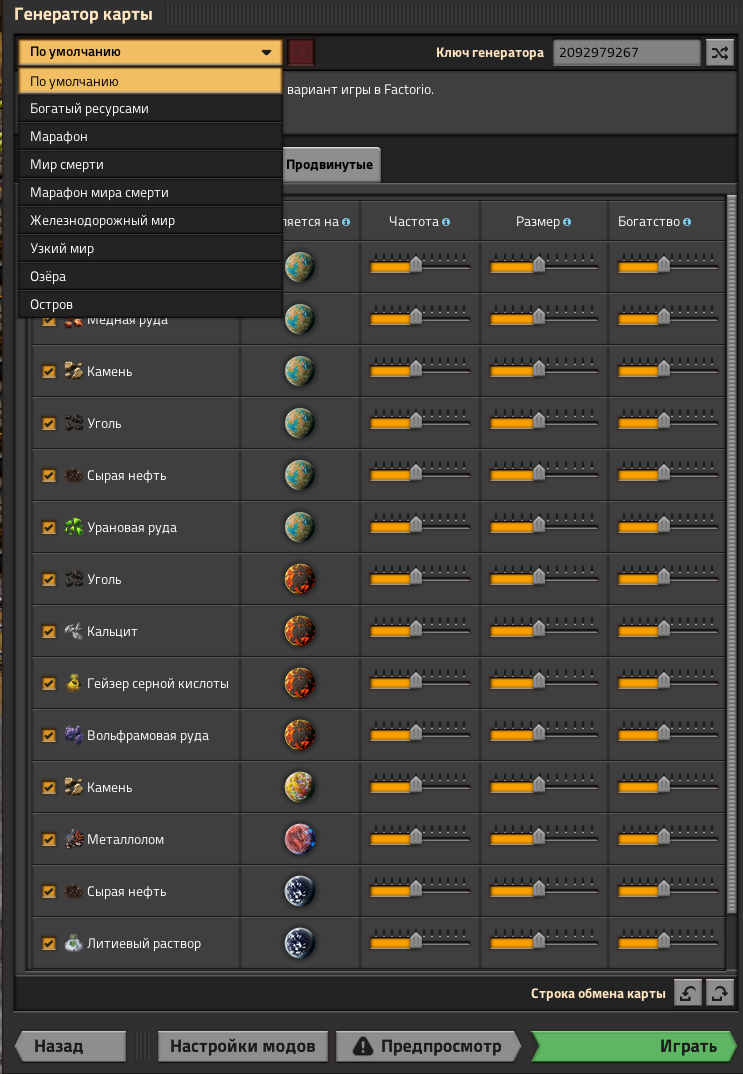Click the Ключ генератора label
This screenshot has width=743, height=1074.
click(x=490, y=52)
